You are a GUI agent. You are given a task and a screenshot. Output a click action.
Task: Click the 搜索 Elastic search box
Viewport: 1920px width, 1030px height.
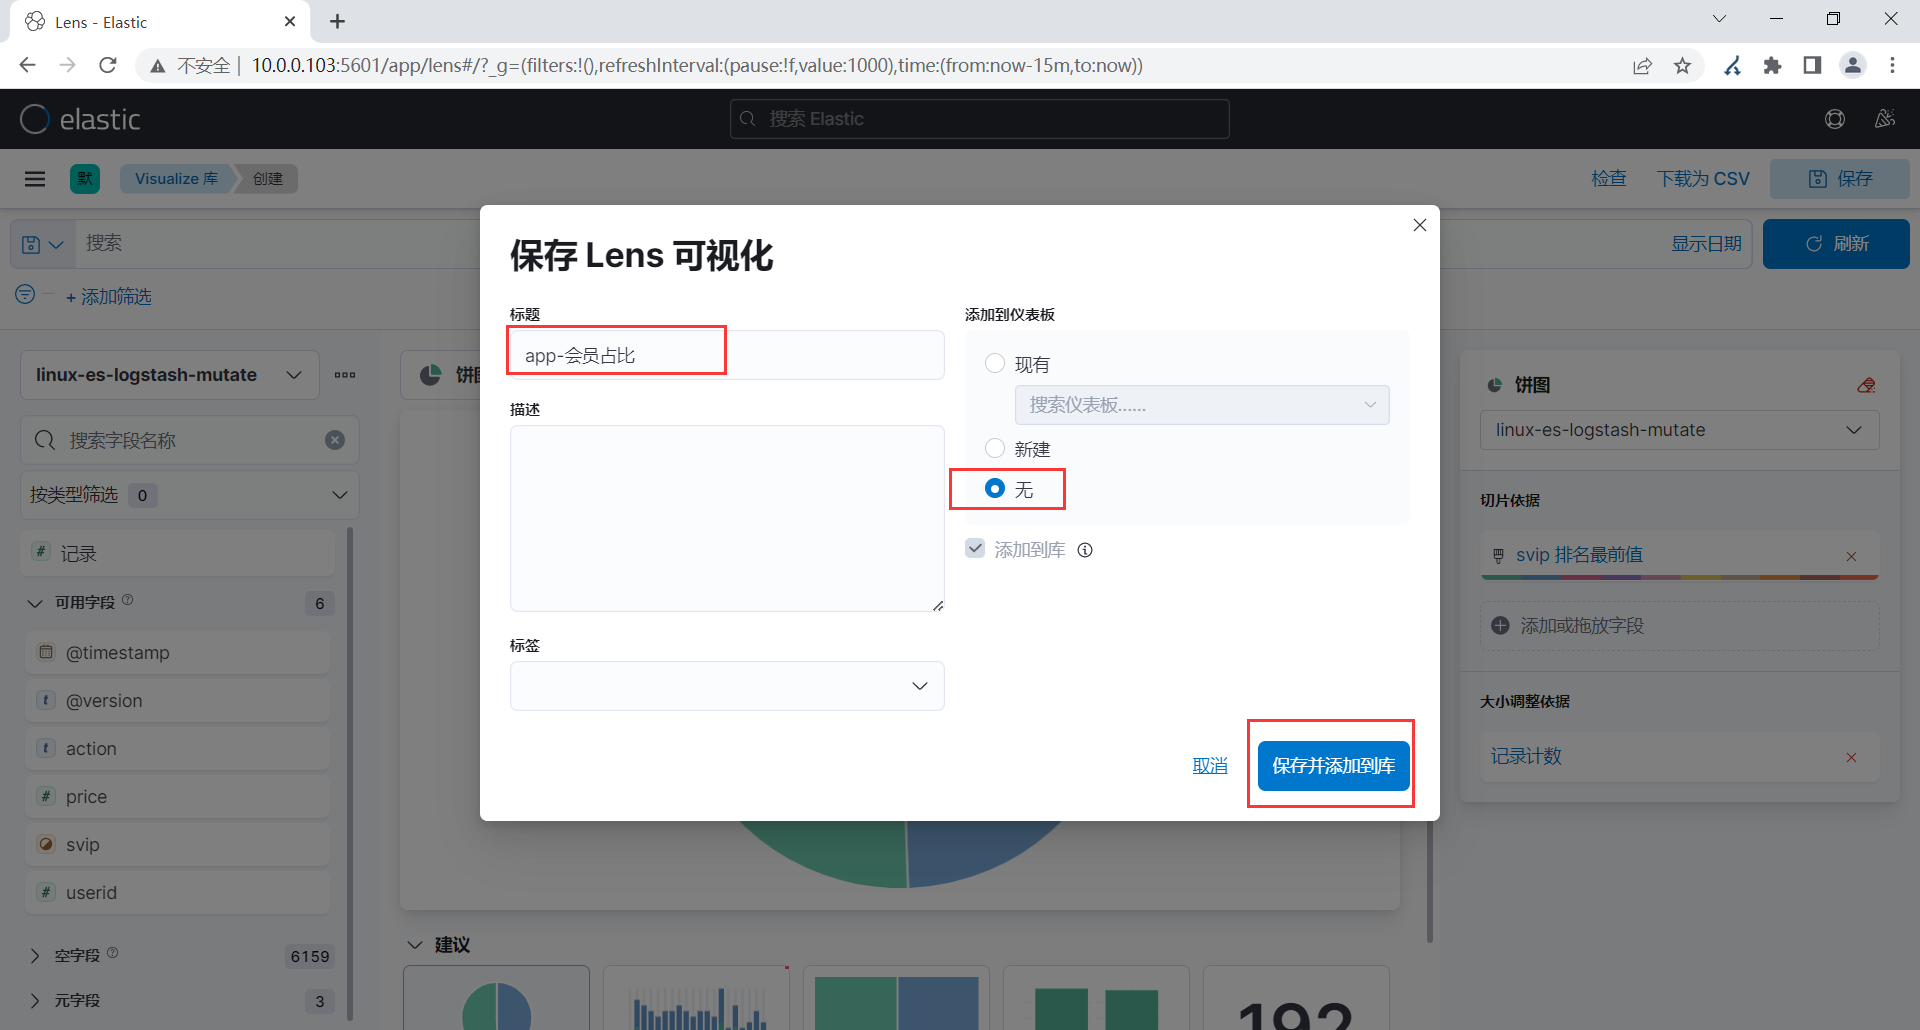pos(980,119)
